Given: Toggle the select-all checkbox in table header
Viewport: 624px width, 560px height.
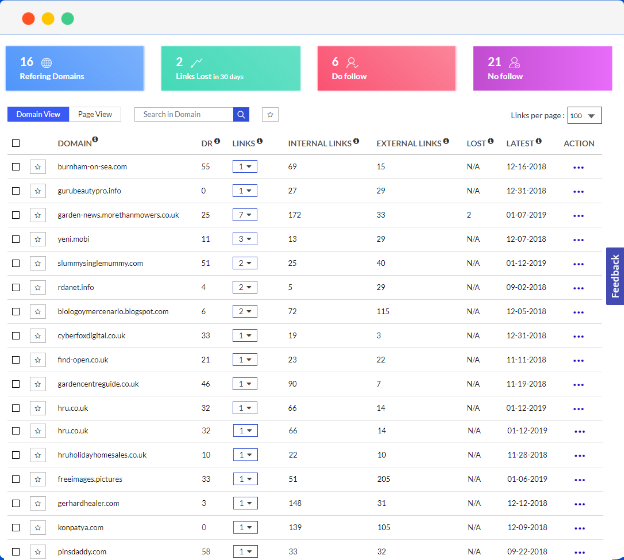Looking at the screenshot, I should coord(16,143).
